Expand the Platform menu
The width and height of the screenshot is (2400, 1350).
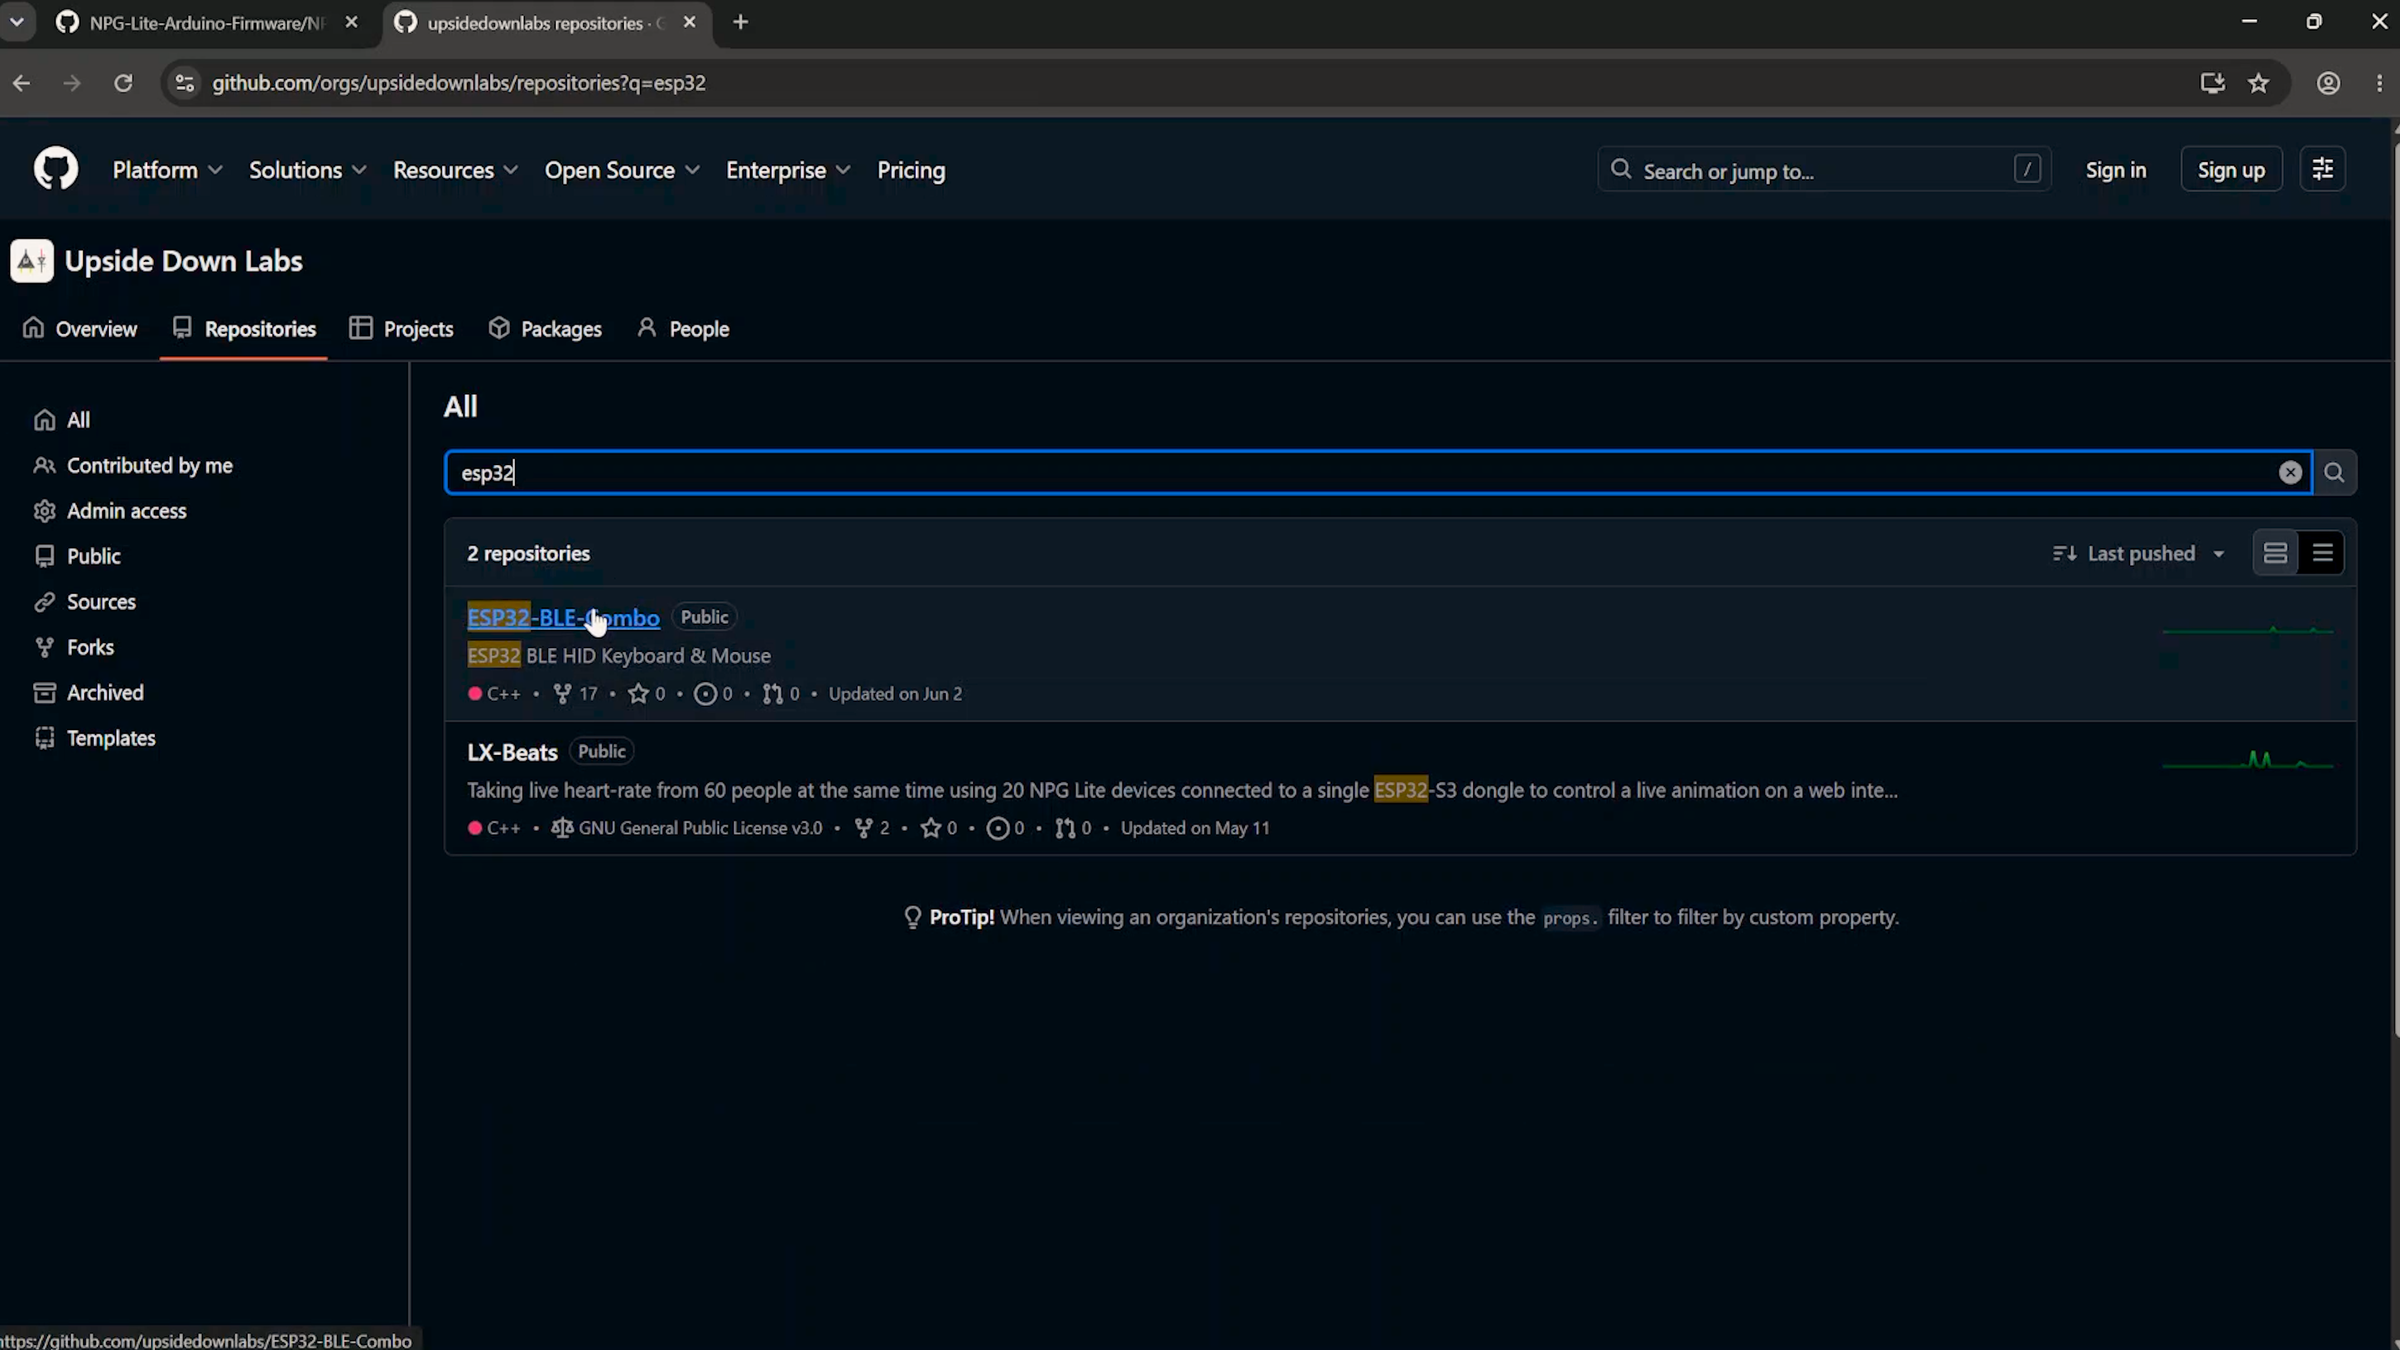[167, 170]
